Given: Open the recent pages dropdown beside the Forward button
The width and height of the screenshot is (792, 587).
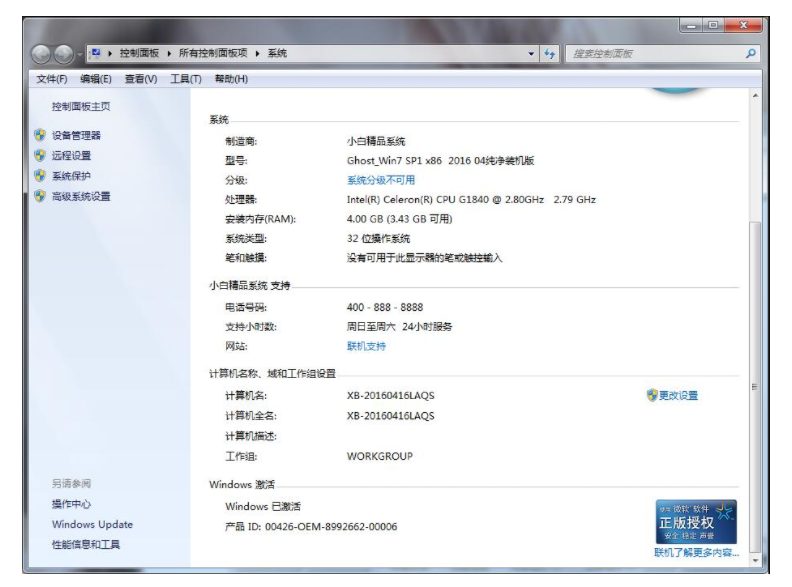Looking at the screenshot, I should (79, 54).
